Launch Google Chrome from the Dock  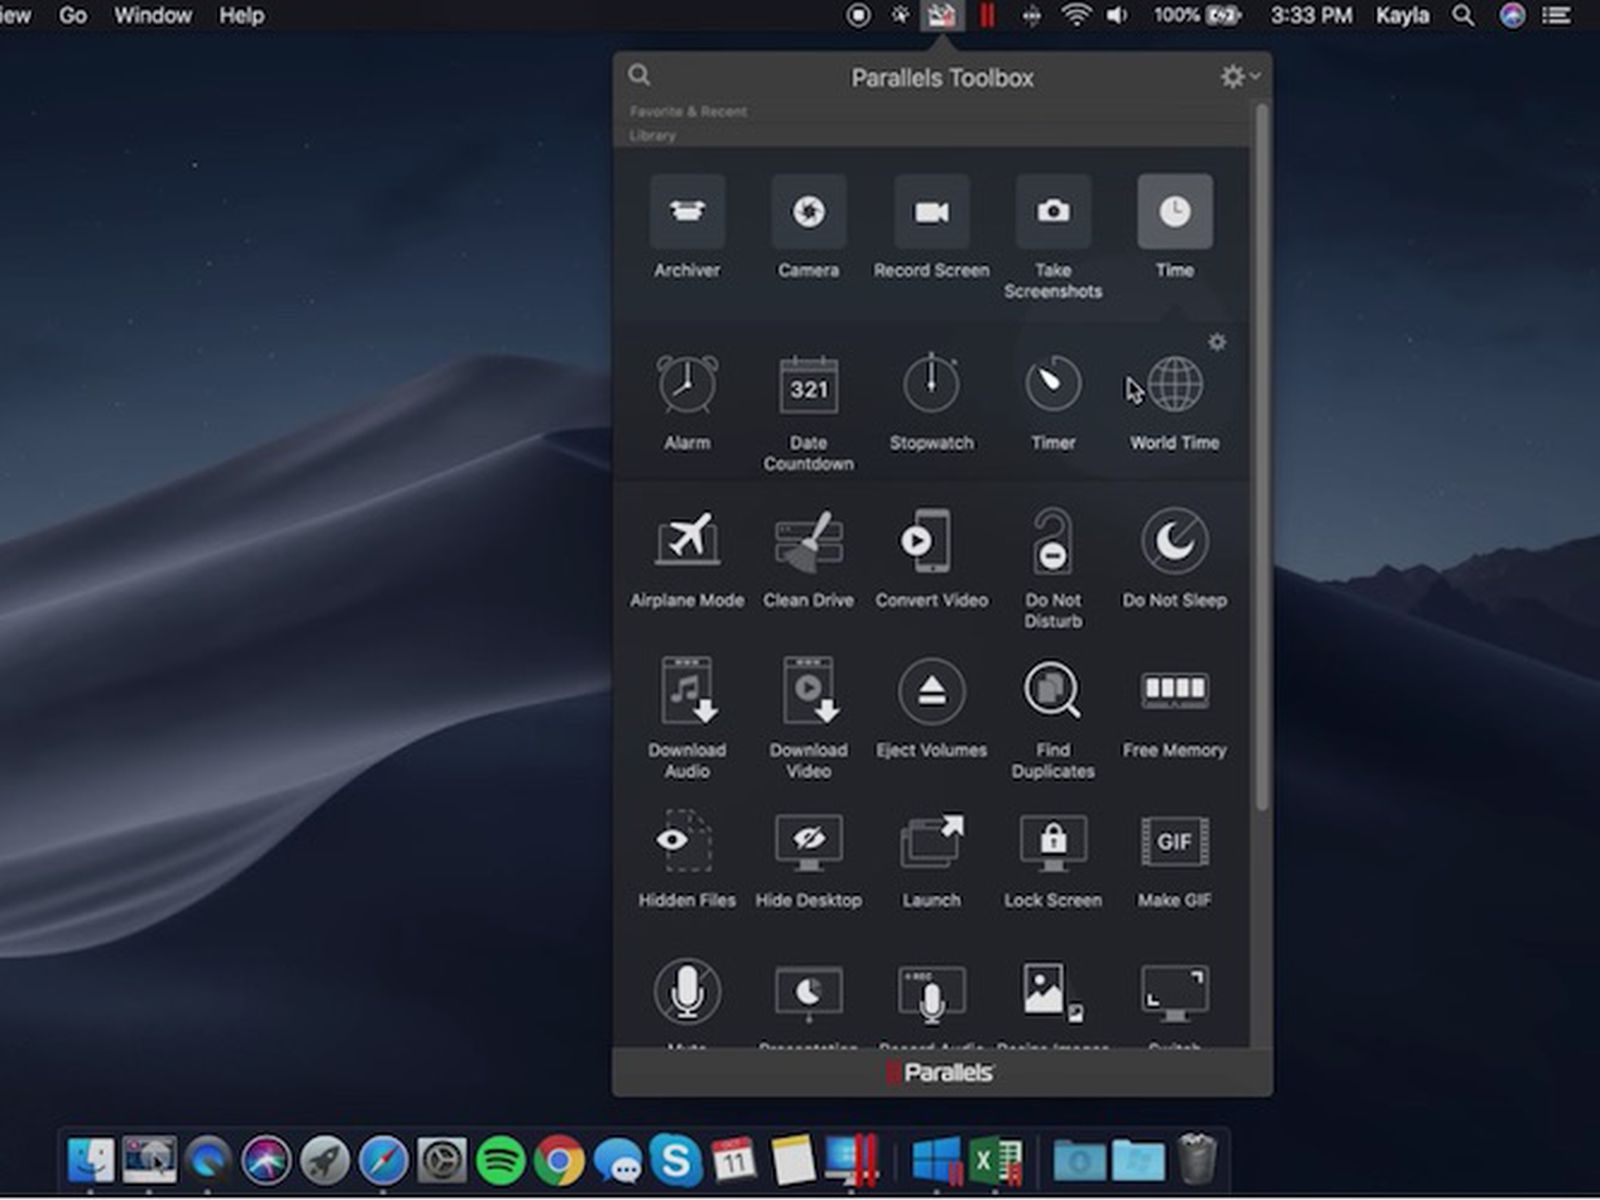[x=559, y=1160]
